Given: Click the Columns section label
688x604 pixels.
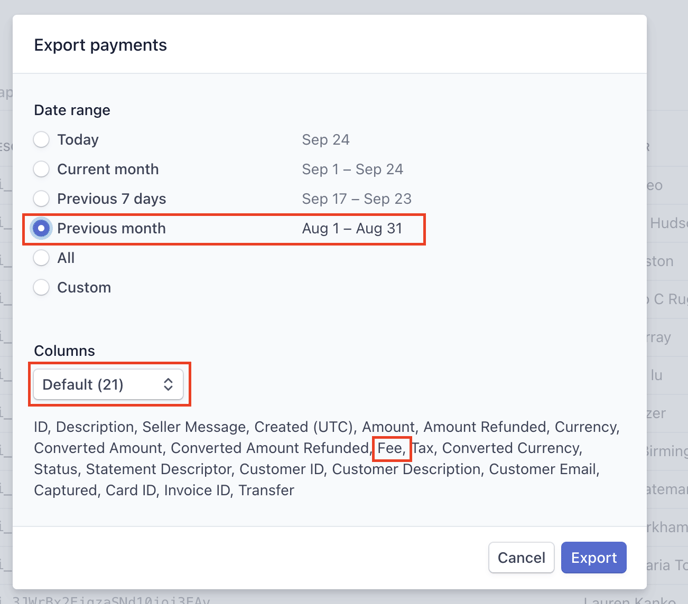Looking at the screenshot, I should [64, 351].
